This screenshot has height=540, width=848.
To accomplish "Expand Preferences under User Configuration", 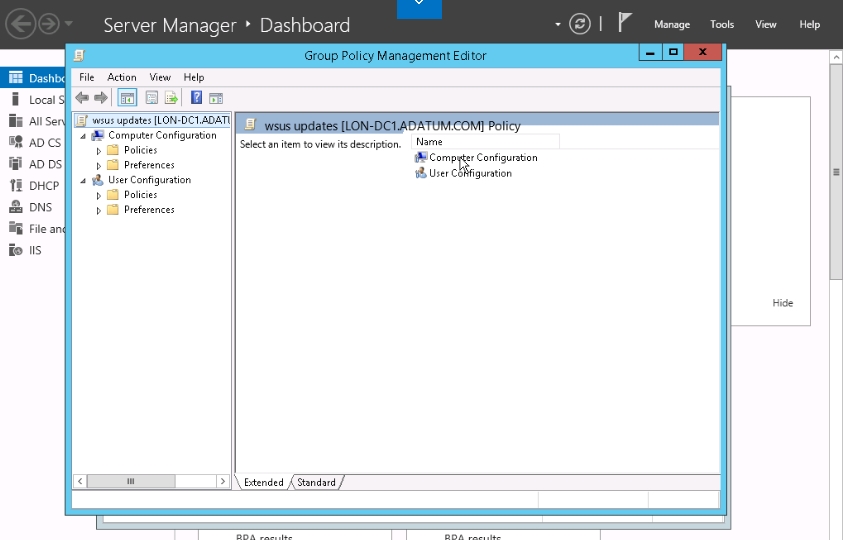I will click(x=98, y=210).
